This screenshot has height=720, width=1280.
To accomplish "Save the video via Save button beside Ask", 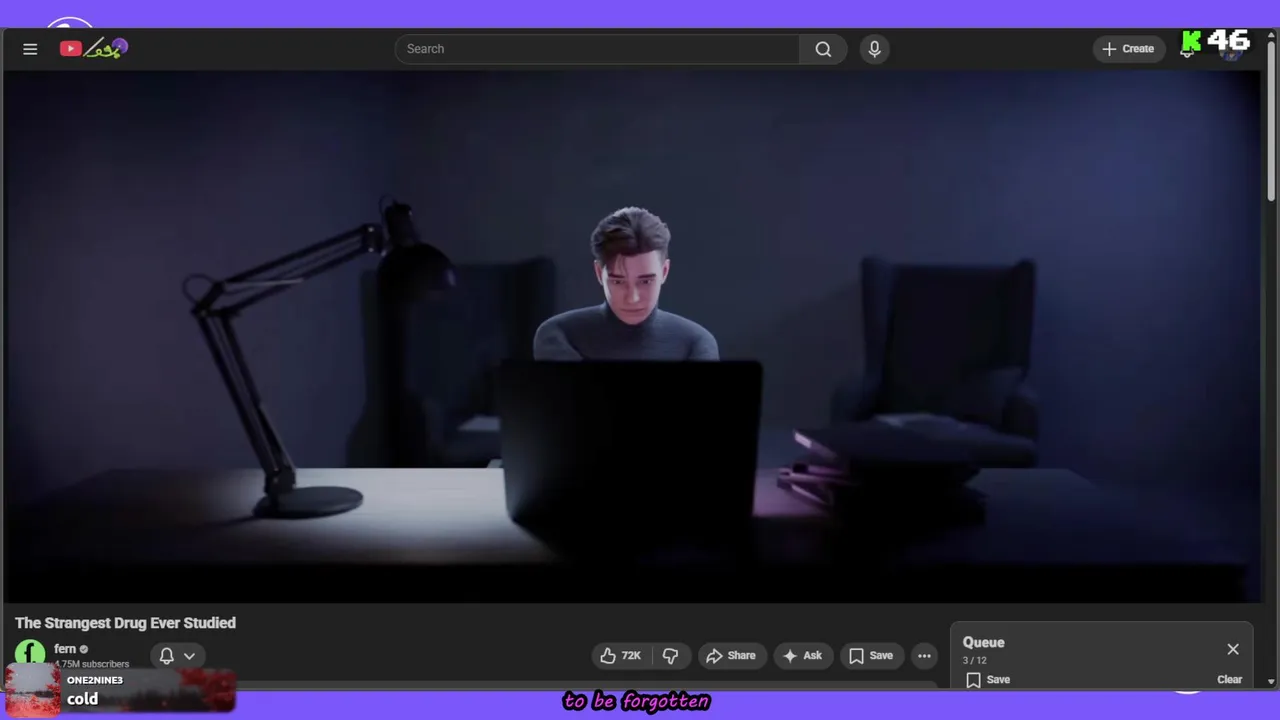I will (871, 656).
